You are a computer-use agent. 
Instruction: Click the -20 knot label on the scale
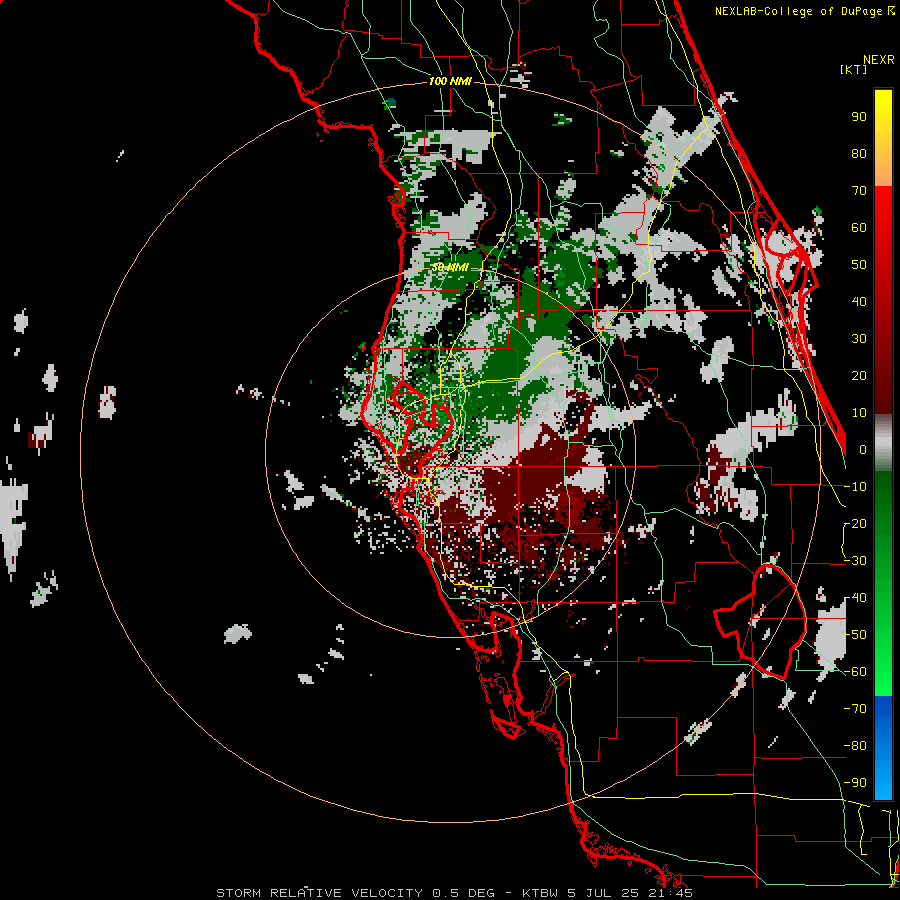click(x=855, y=524)
